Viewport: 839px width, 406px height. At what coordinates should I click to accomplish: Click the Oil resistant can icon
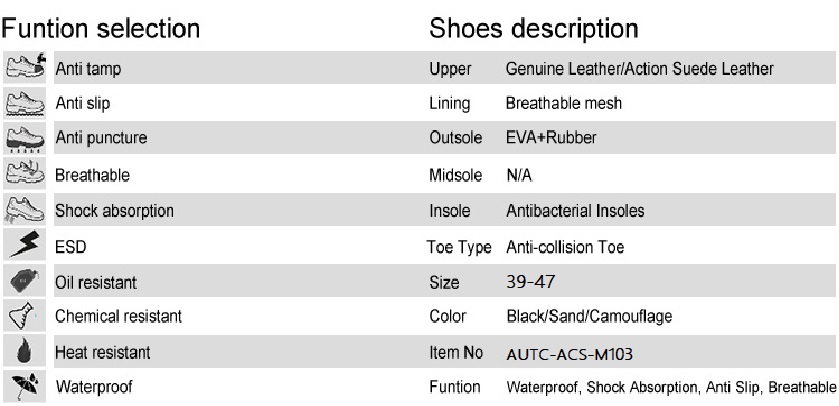(x=25, y=280)
